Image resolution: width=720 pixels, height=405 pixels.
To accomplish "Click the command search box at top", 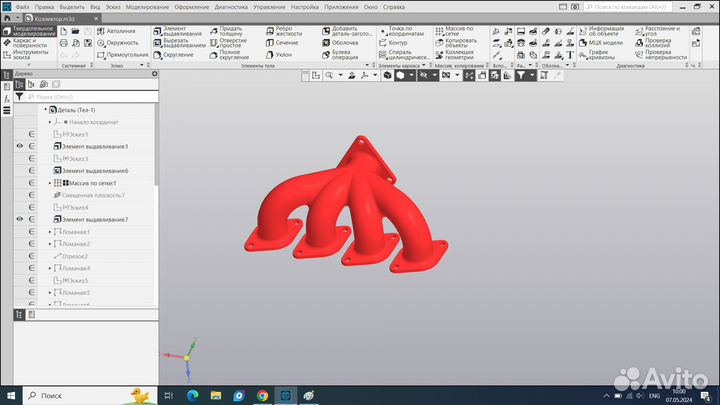I will [x=628, y=7].
